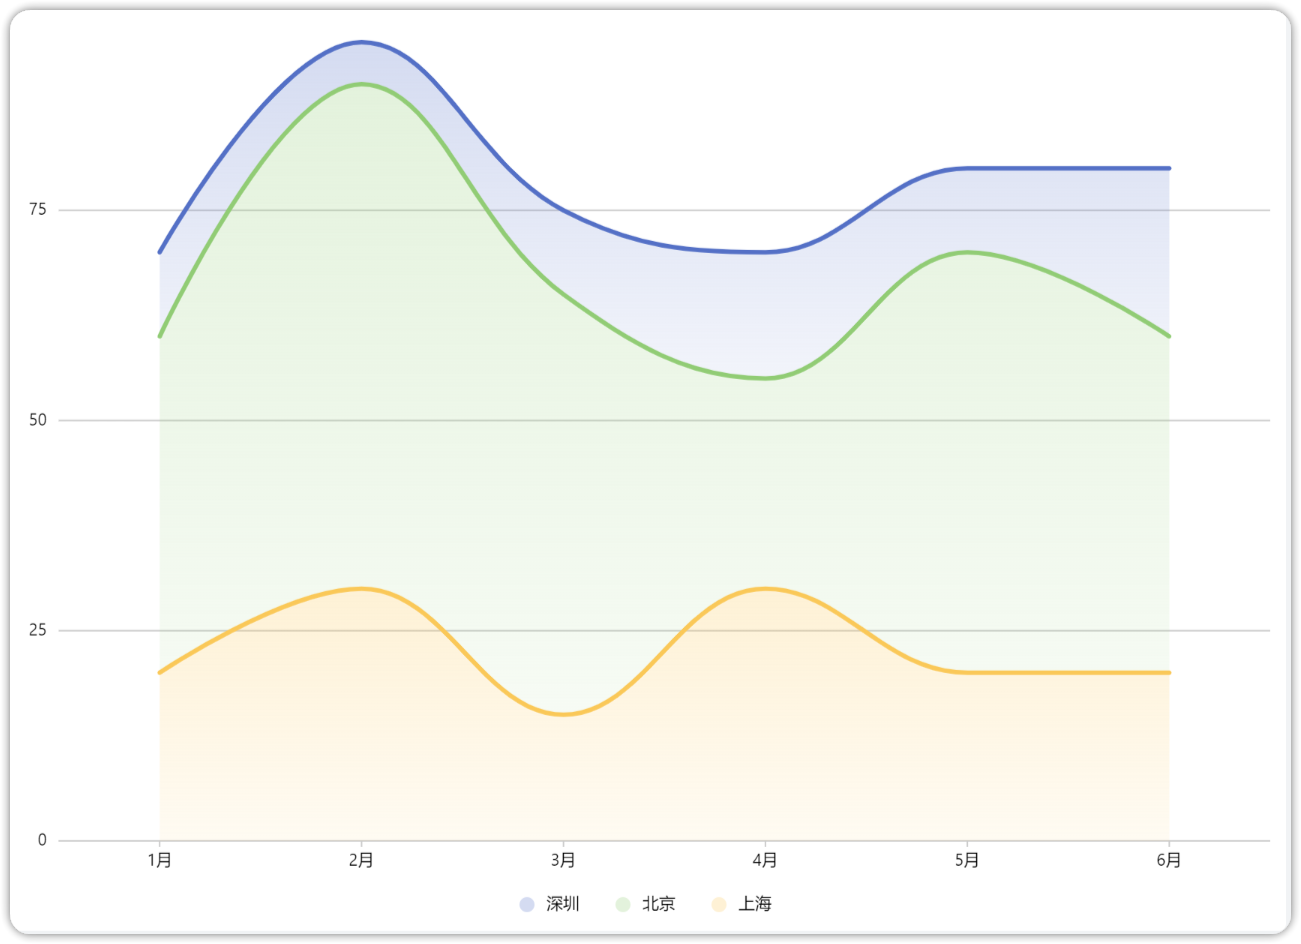Screen dimensions: 1301x944
Task: Select the 6月 x-axis label
Action: coord(1169,860)
